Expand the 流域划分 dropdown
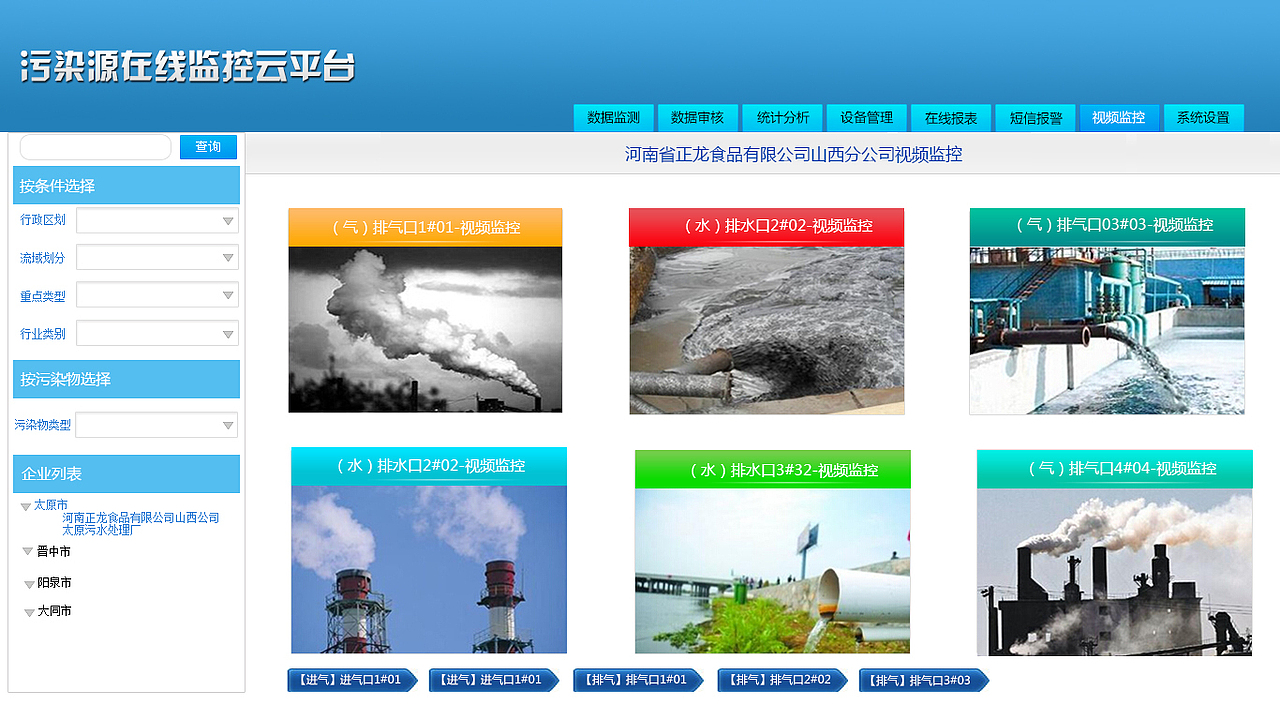 click(157, 258)
